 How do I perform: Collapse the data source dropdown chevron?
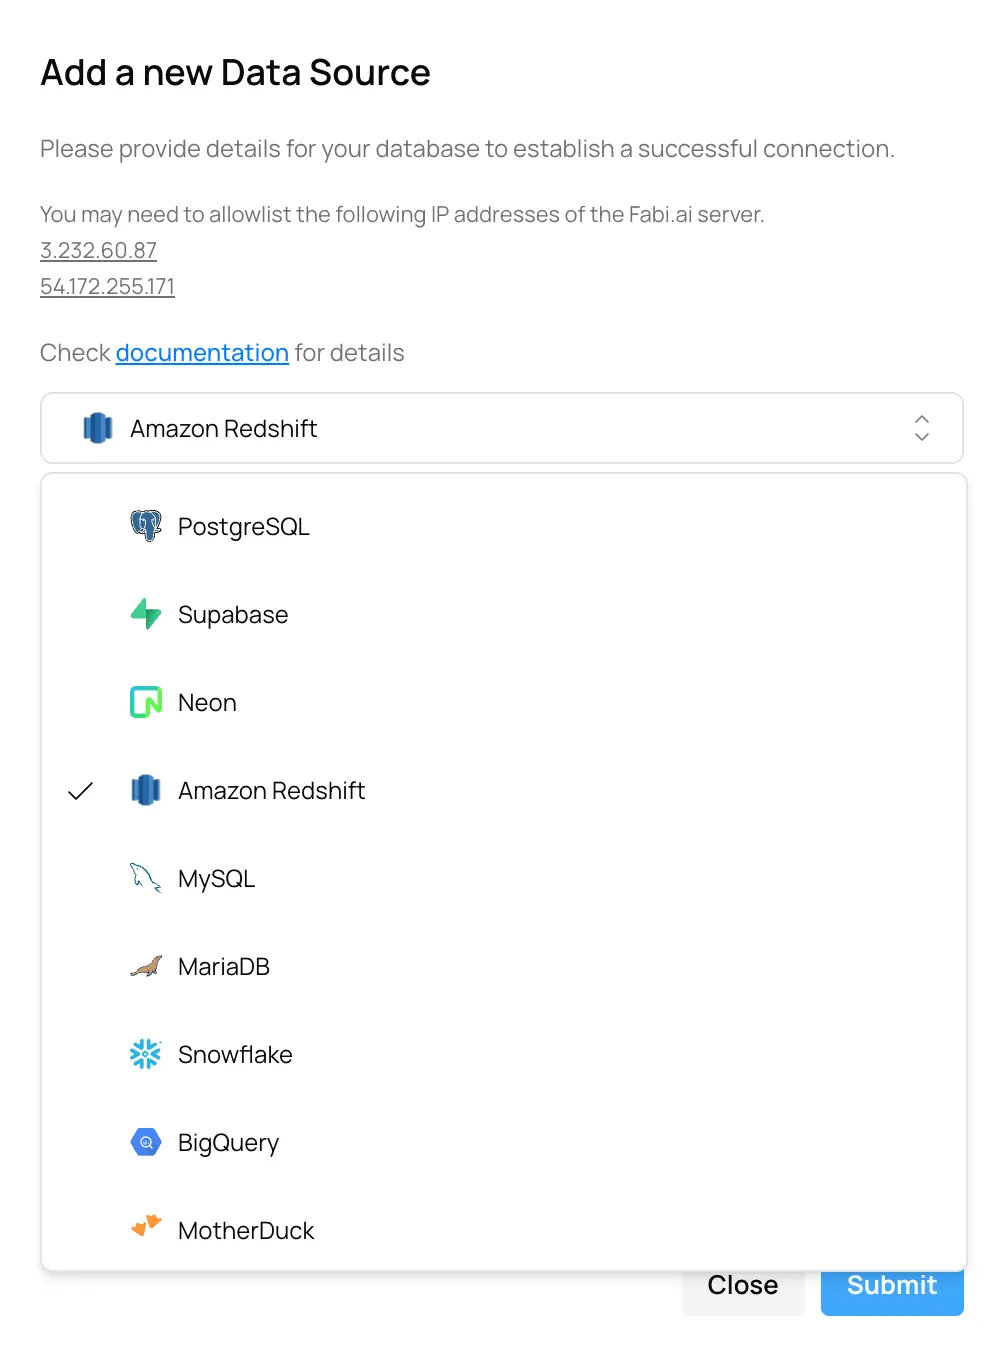922,428
